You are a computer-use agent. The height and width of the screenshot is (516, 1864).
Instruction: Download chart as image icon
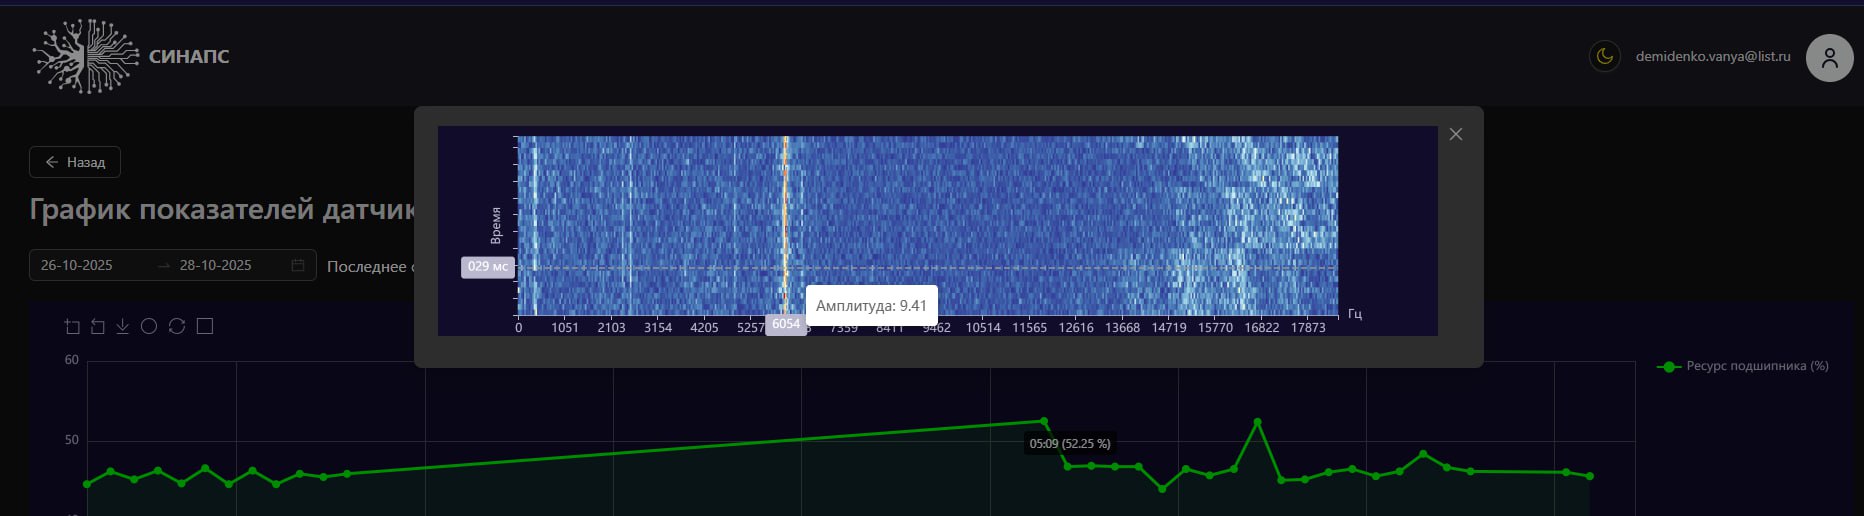(122, 326)
